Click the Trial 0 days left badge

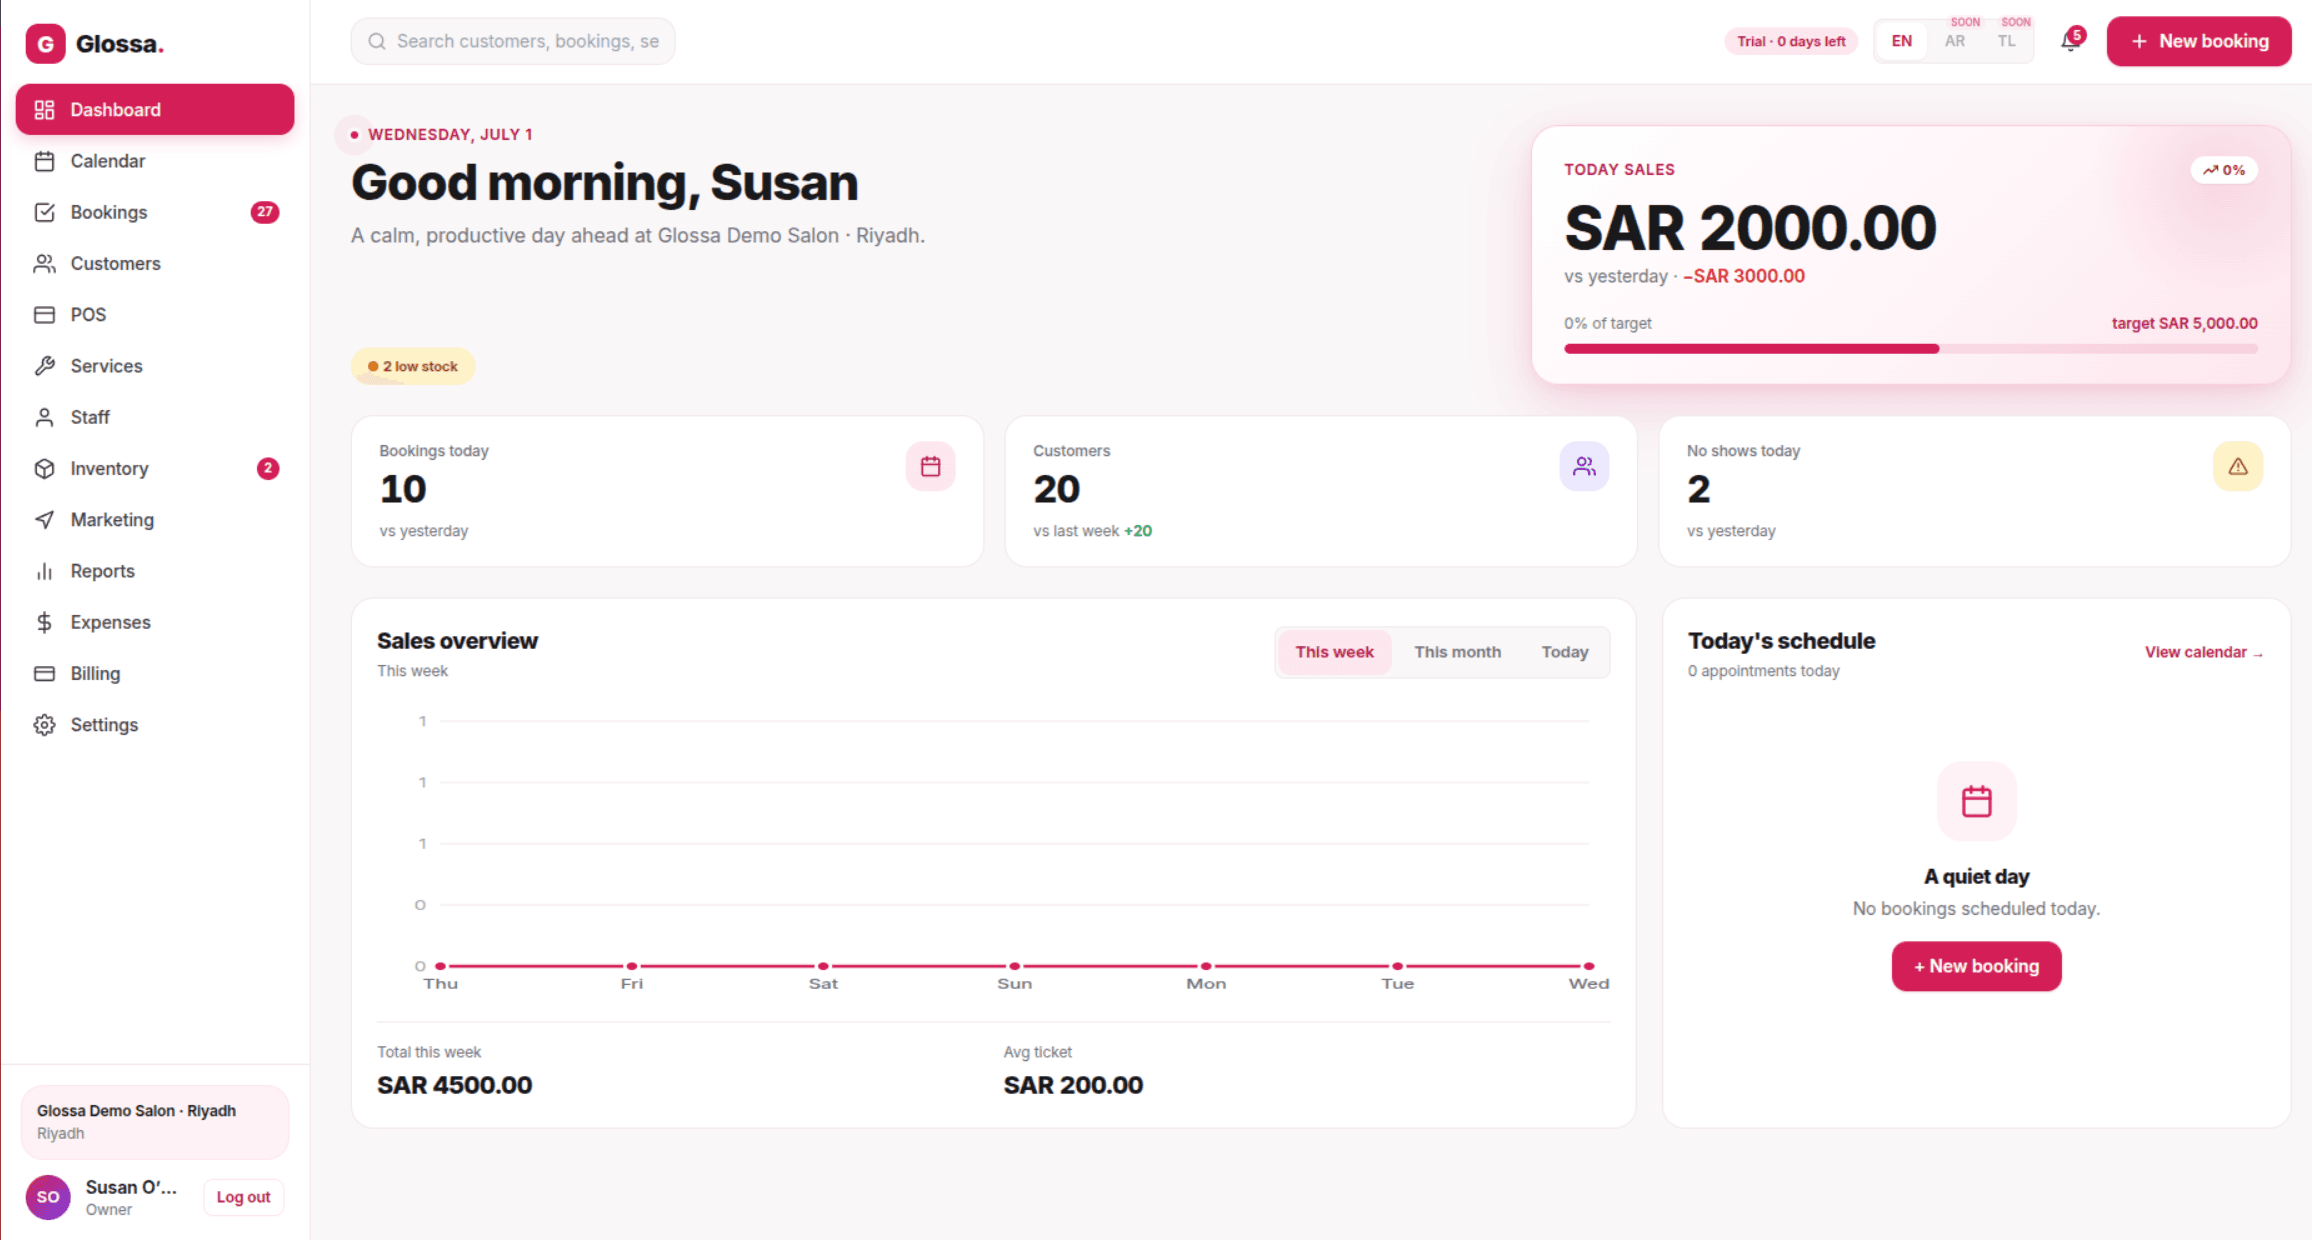(x=1791, y=41)
